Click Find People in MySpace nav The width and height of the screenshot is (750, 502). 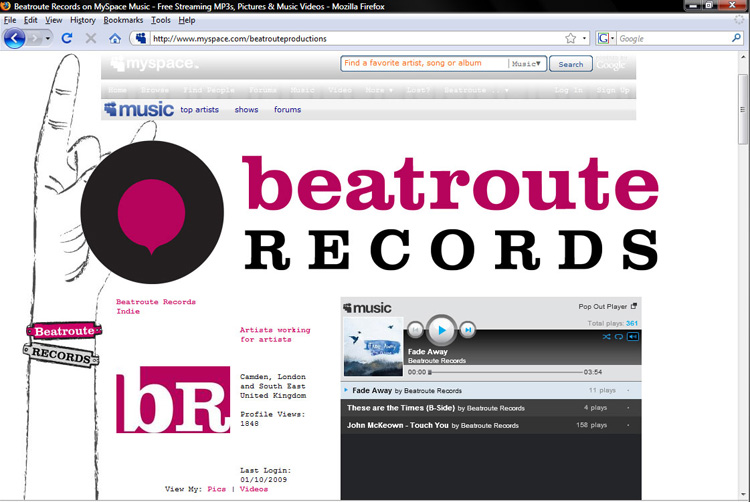(209, 90)
